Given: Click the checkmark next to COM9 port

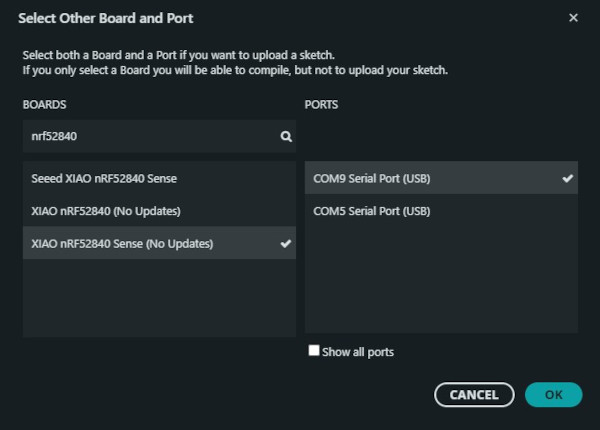Looking at the screenshot, I should point(568,178).
